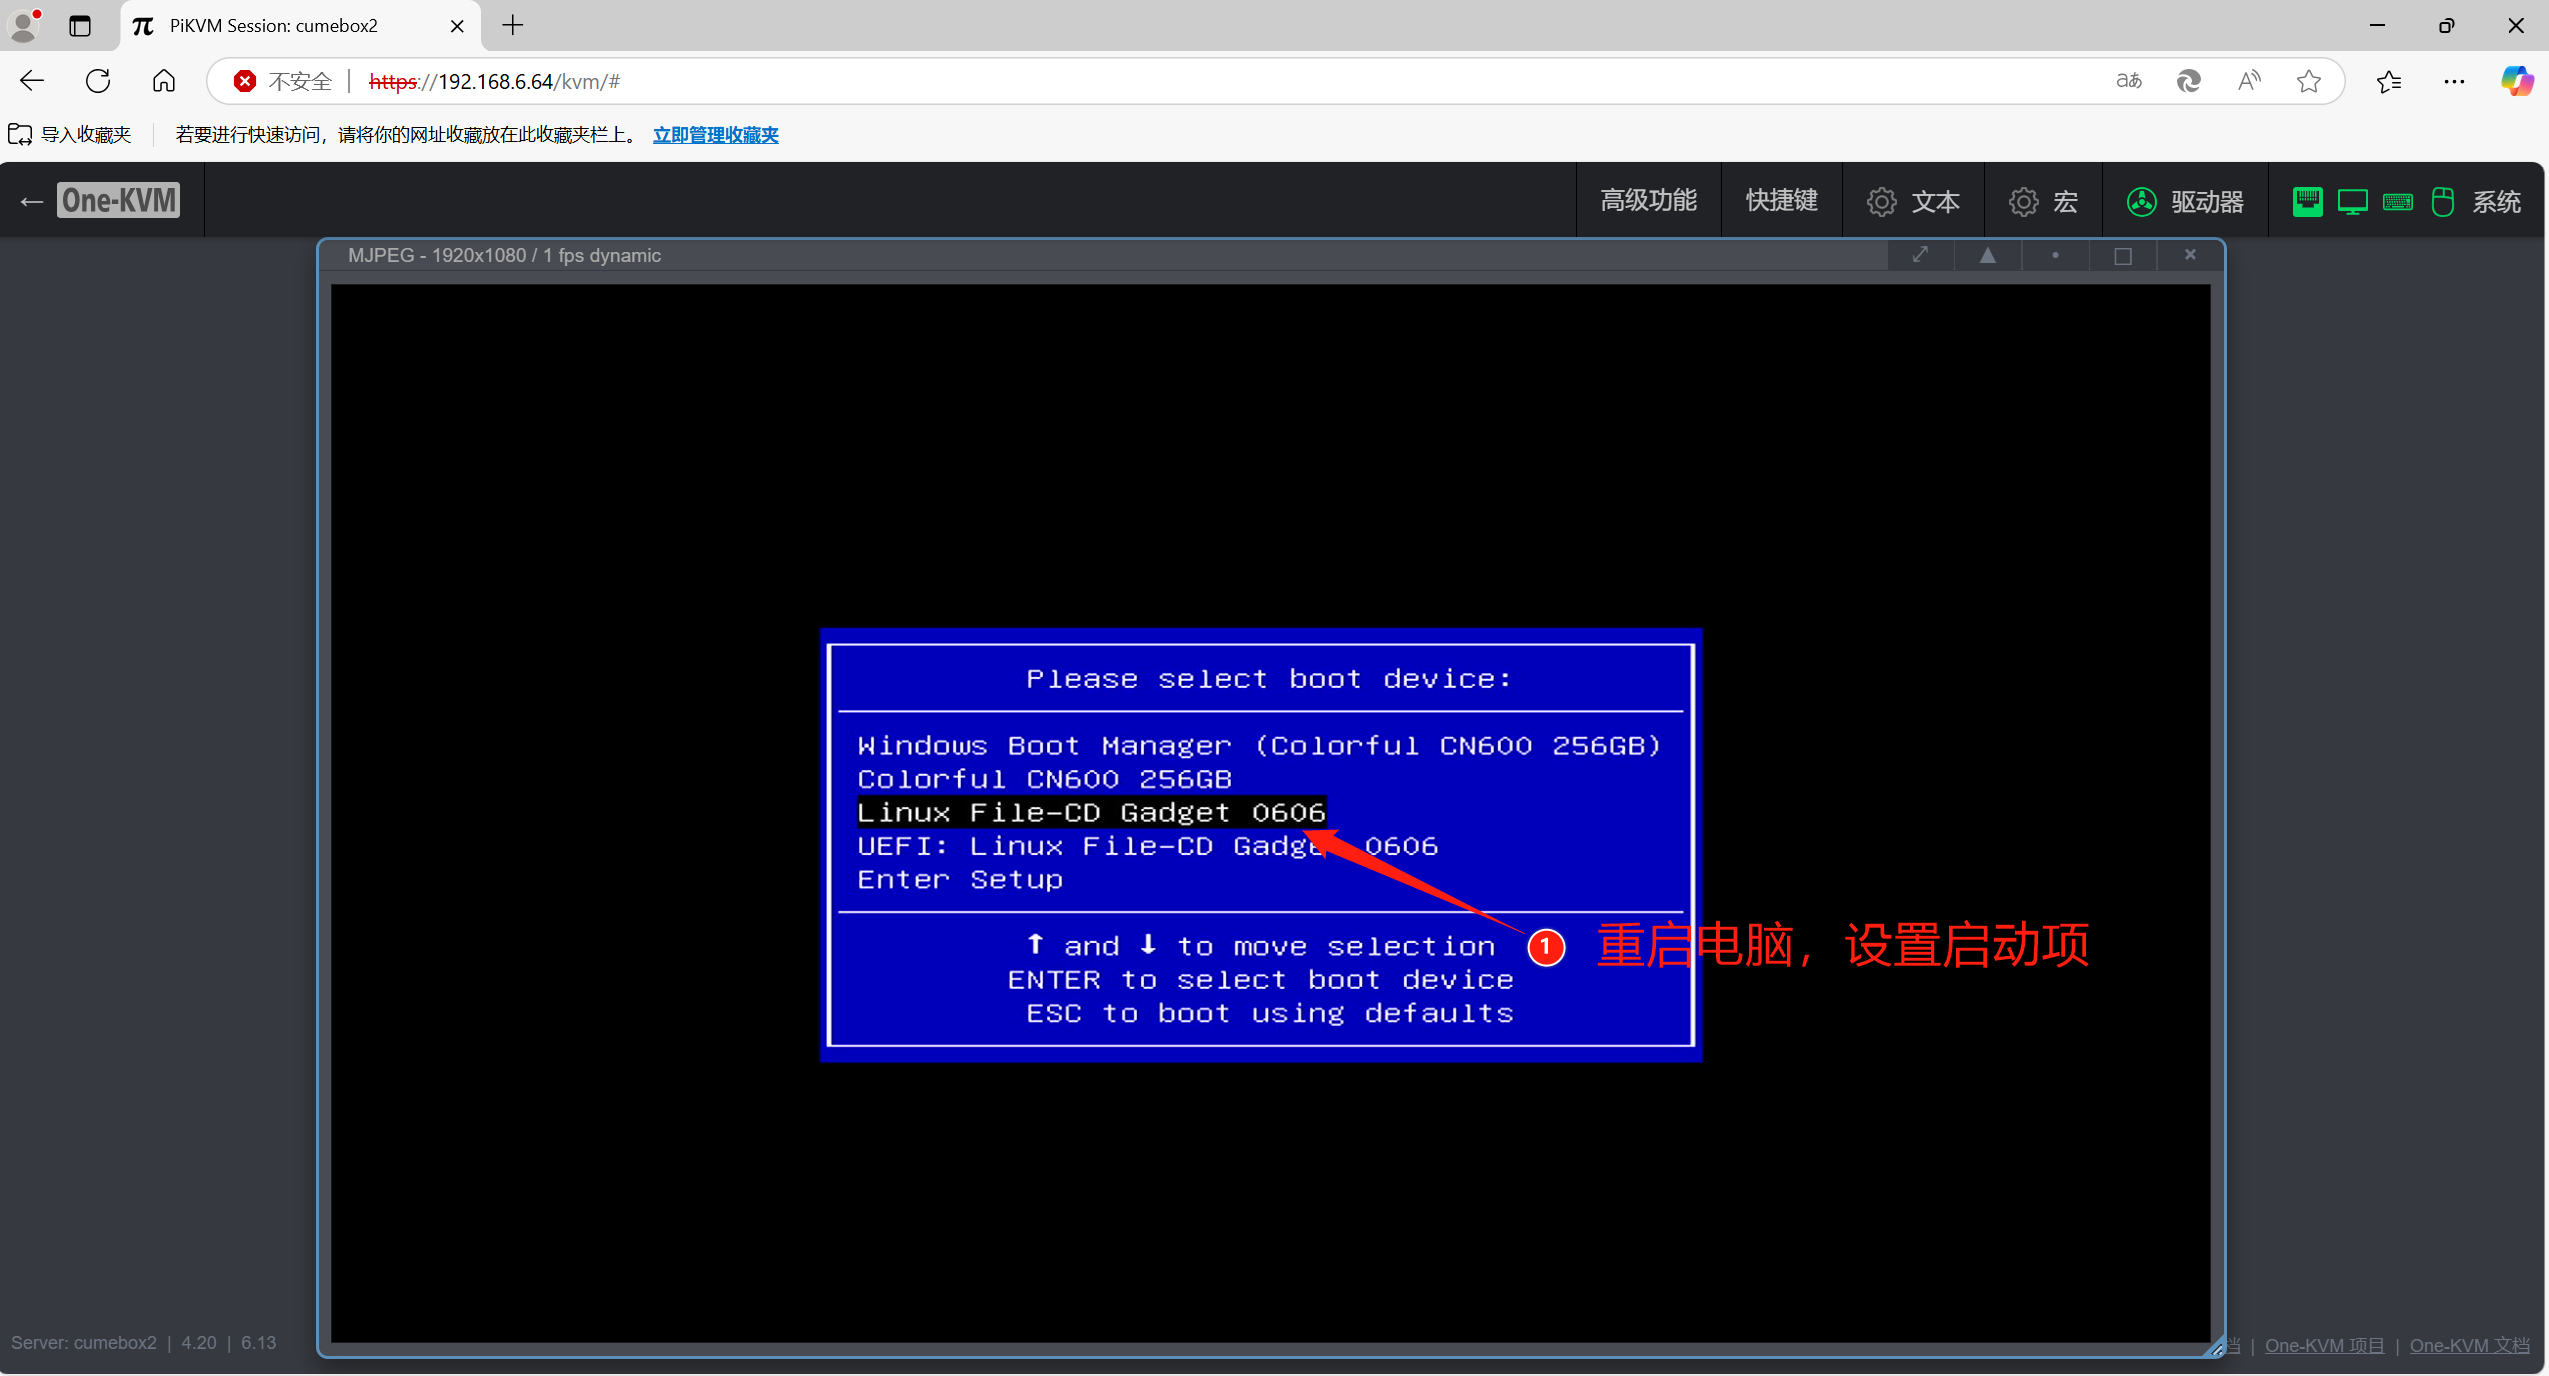
Task: Click the green monitor status icon
Action: coord(2352,202)
